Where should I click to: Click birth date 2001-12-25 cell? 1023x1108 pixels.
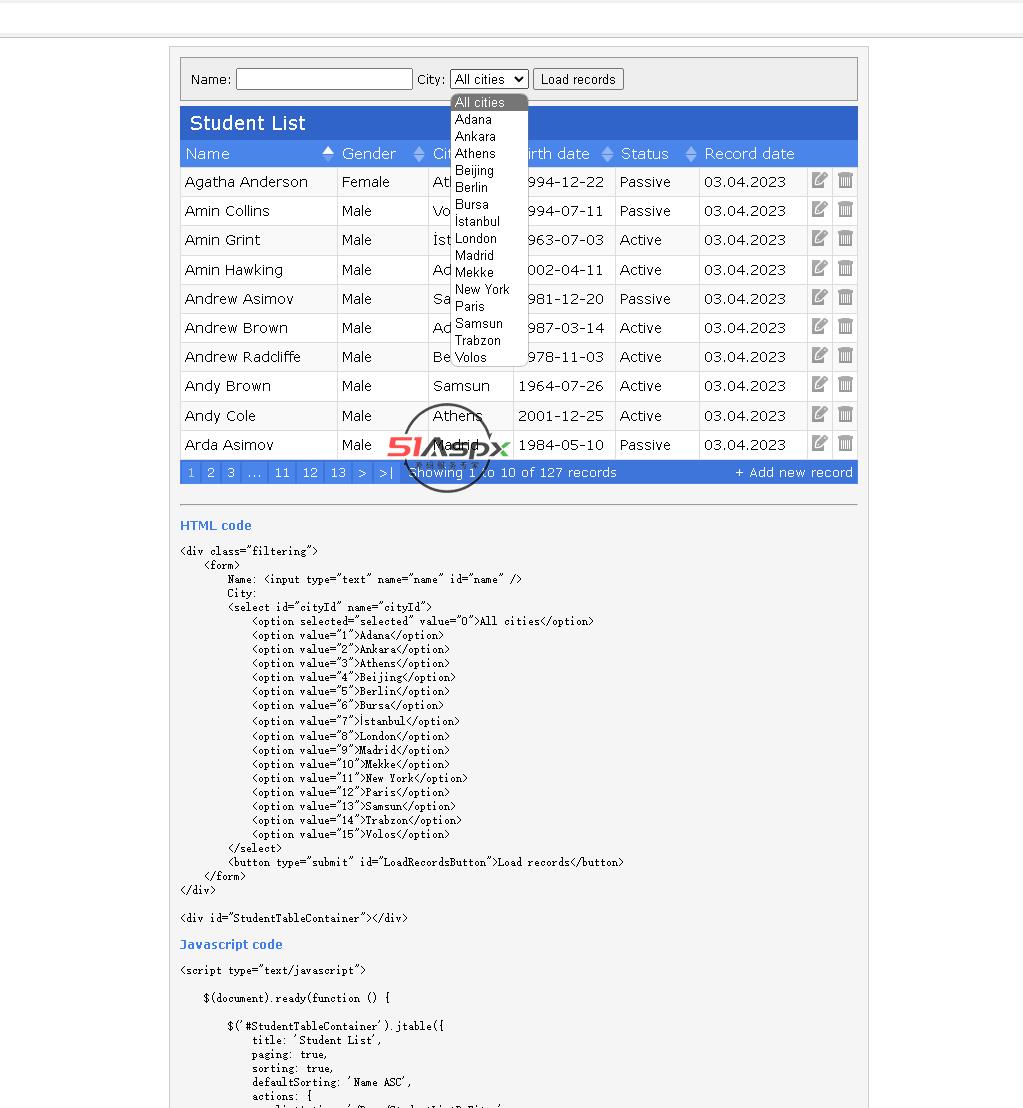point(564,416)
